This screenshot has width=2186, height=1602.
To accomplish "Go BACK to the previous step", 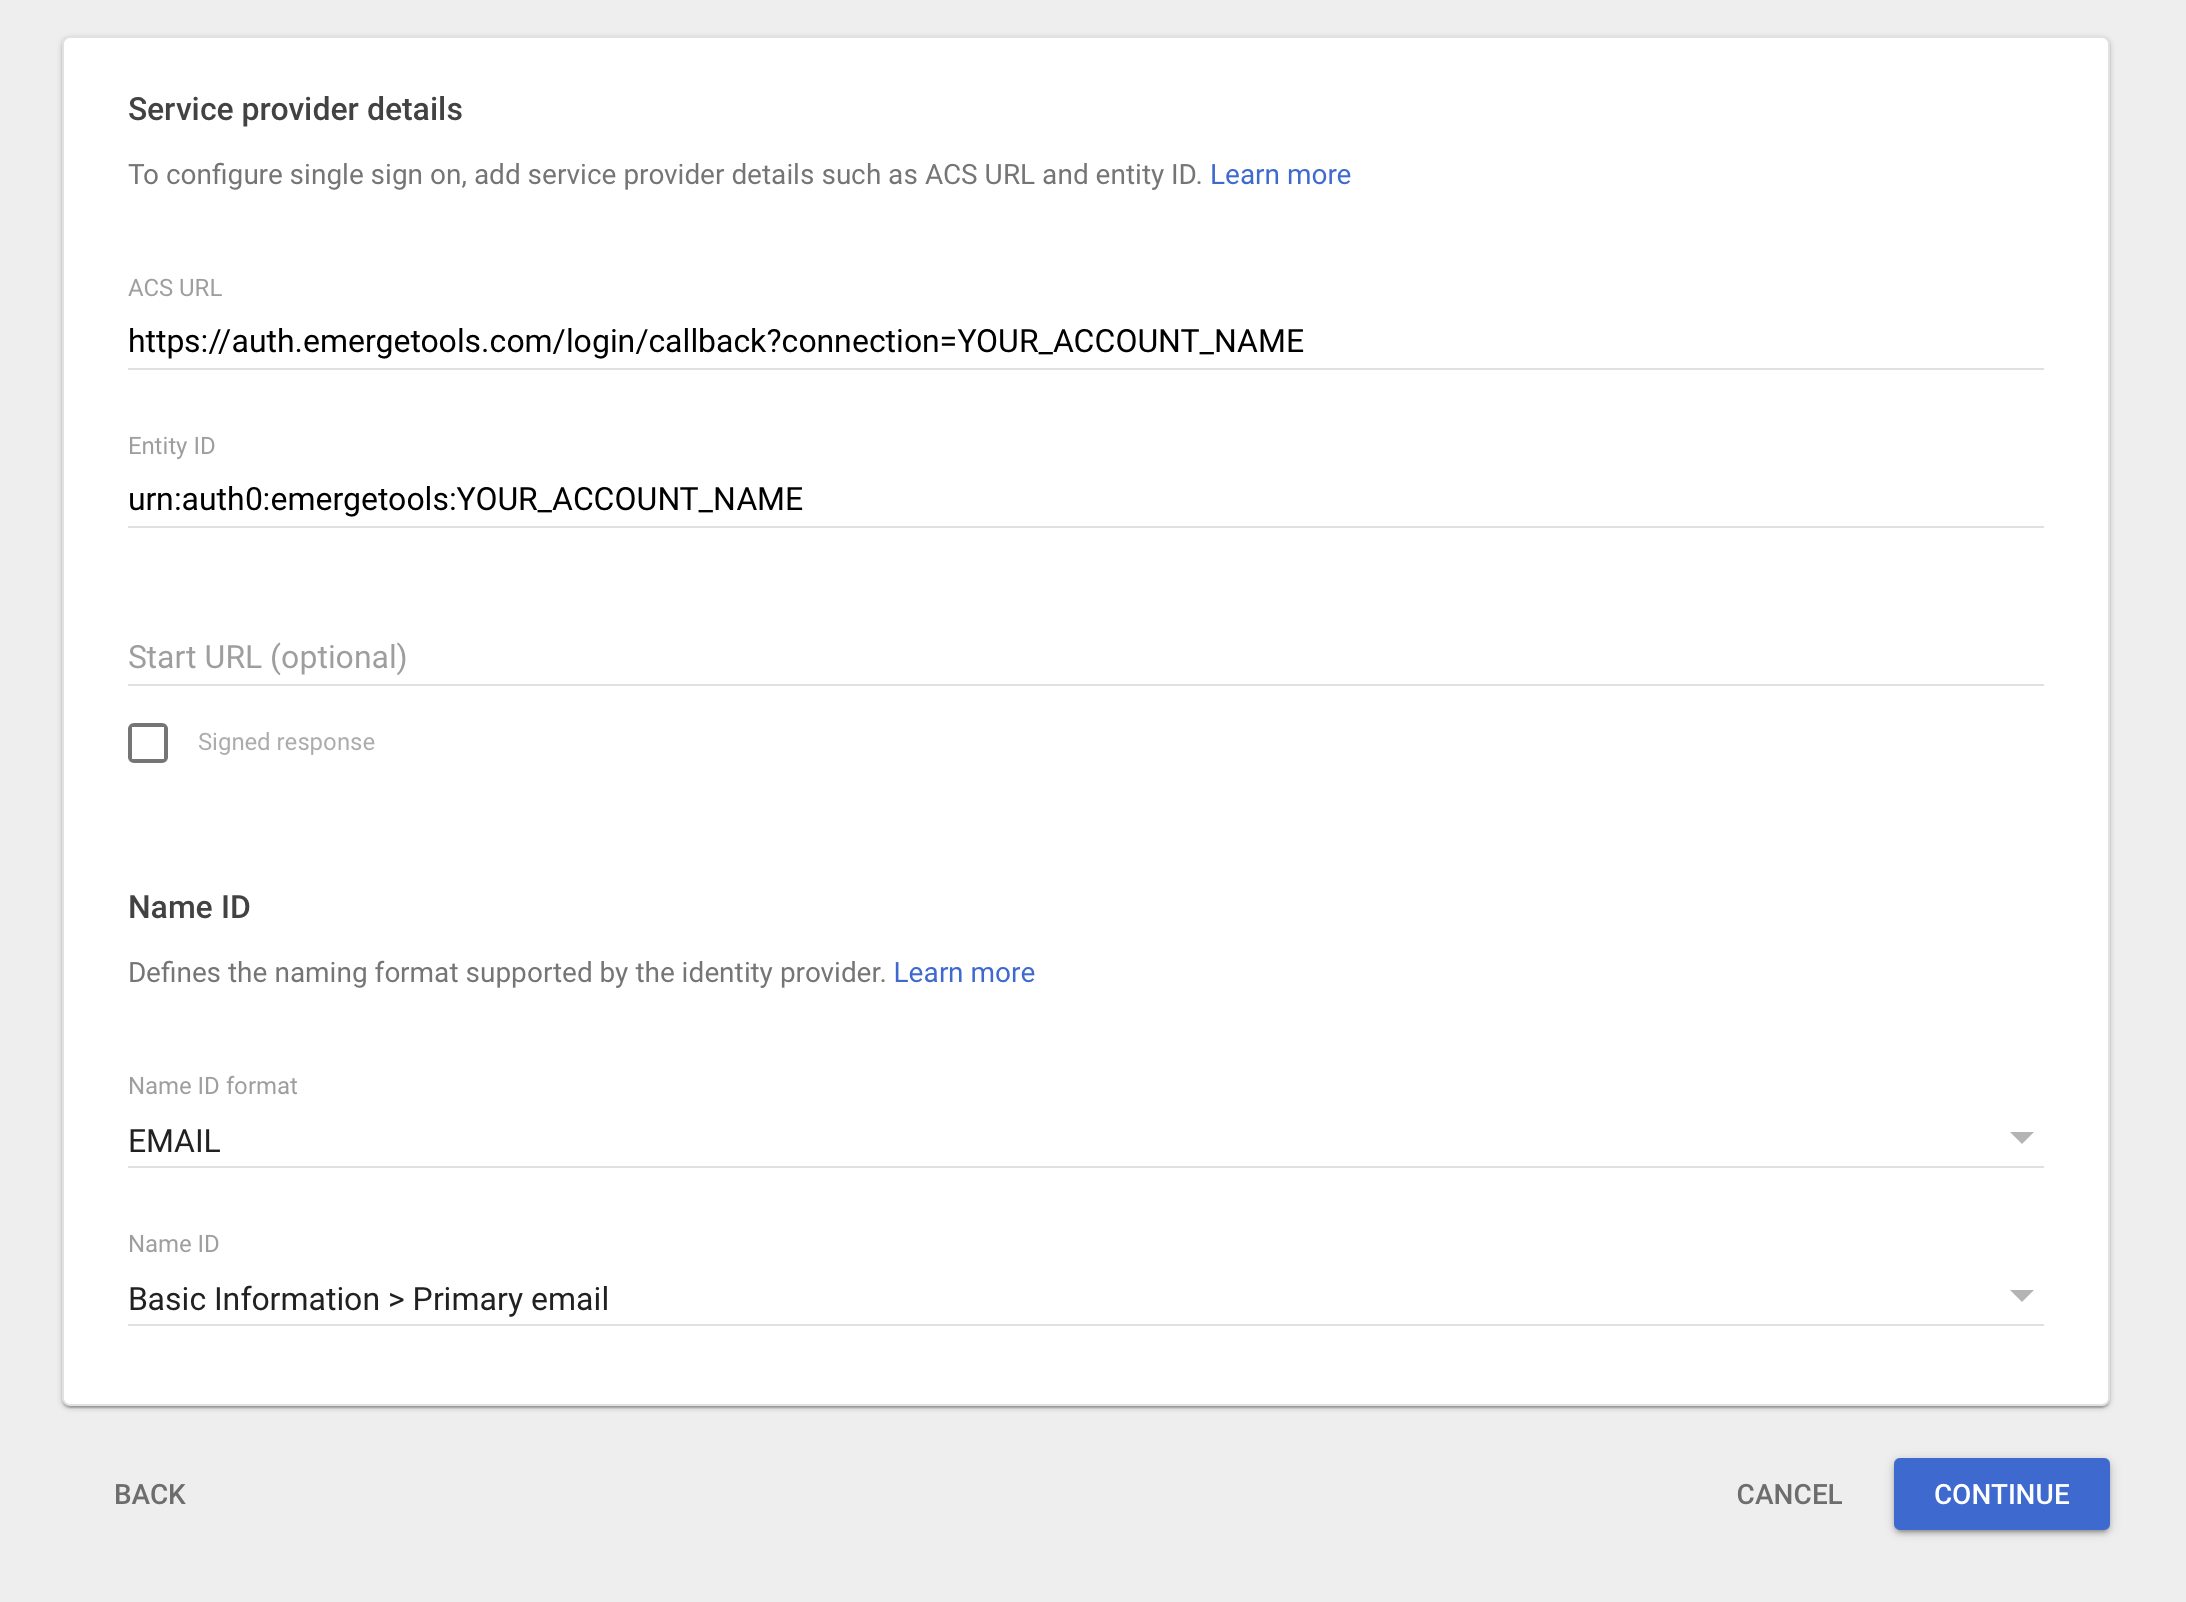I will point(150,1494).
